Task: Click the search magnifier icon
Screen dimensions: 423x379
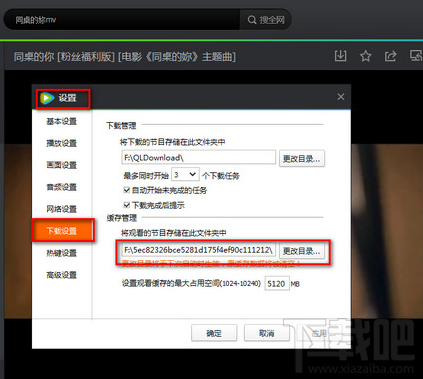Action: pyautogui.click(x=252, y=20)
